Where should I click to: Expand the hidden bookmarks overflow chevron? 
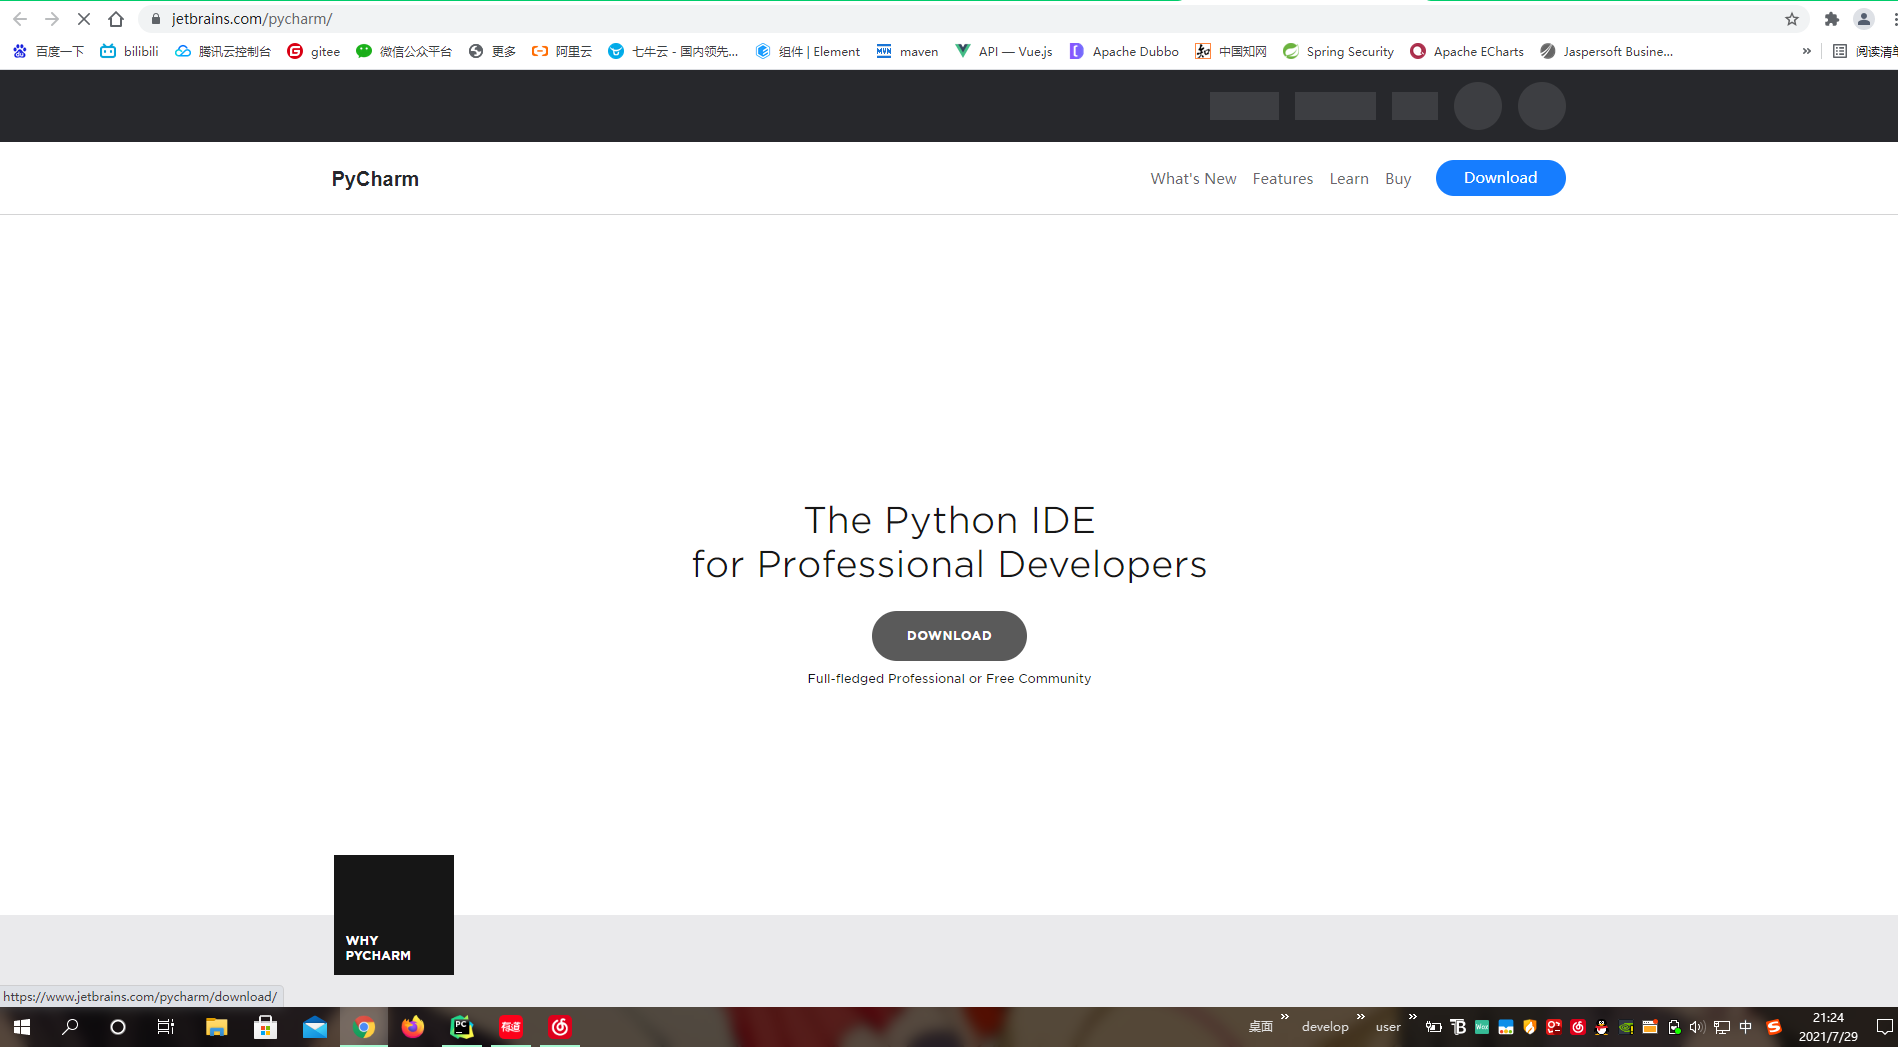pos(1806,51)
